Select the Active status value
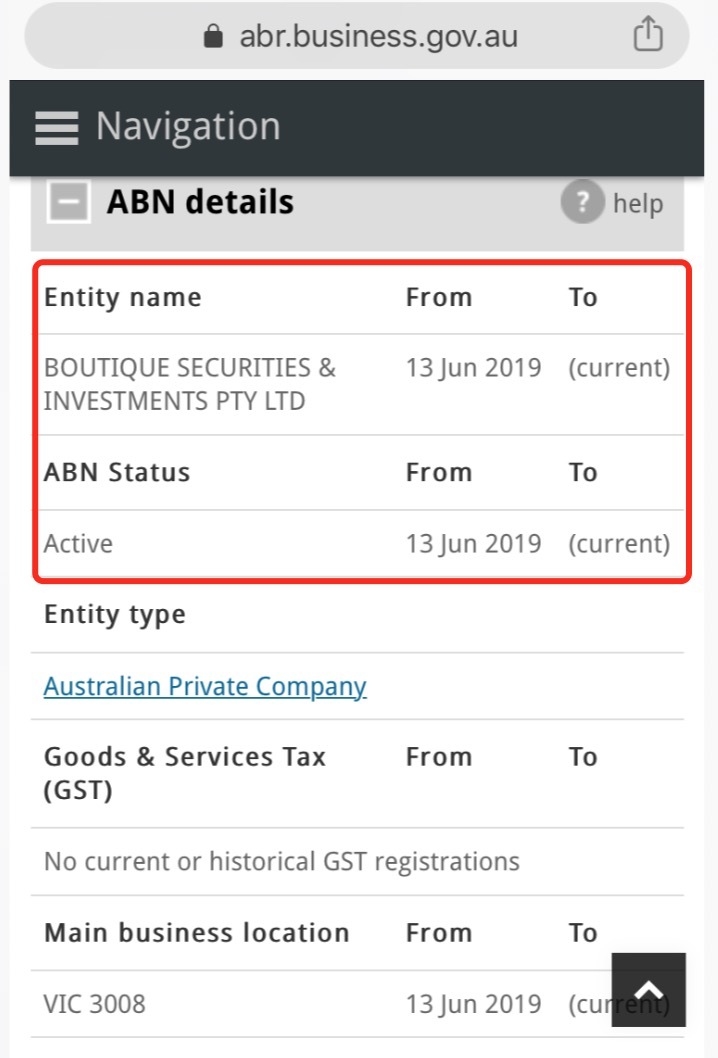Screen dimensions: 718x1058 pyautogui.click(x=78, y=544)
